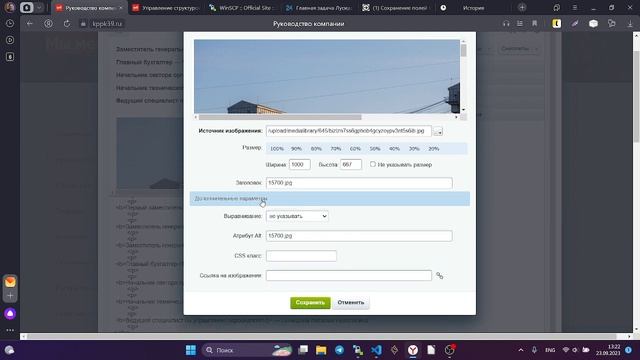
Task: Switch to Yandex Browser taskbar icon
Action: (x=413, y=350)
